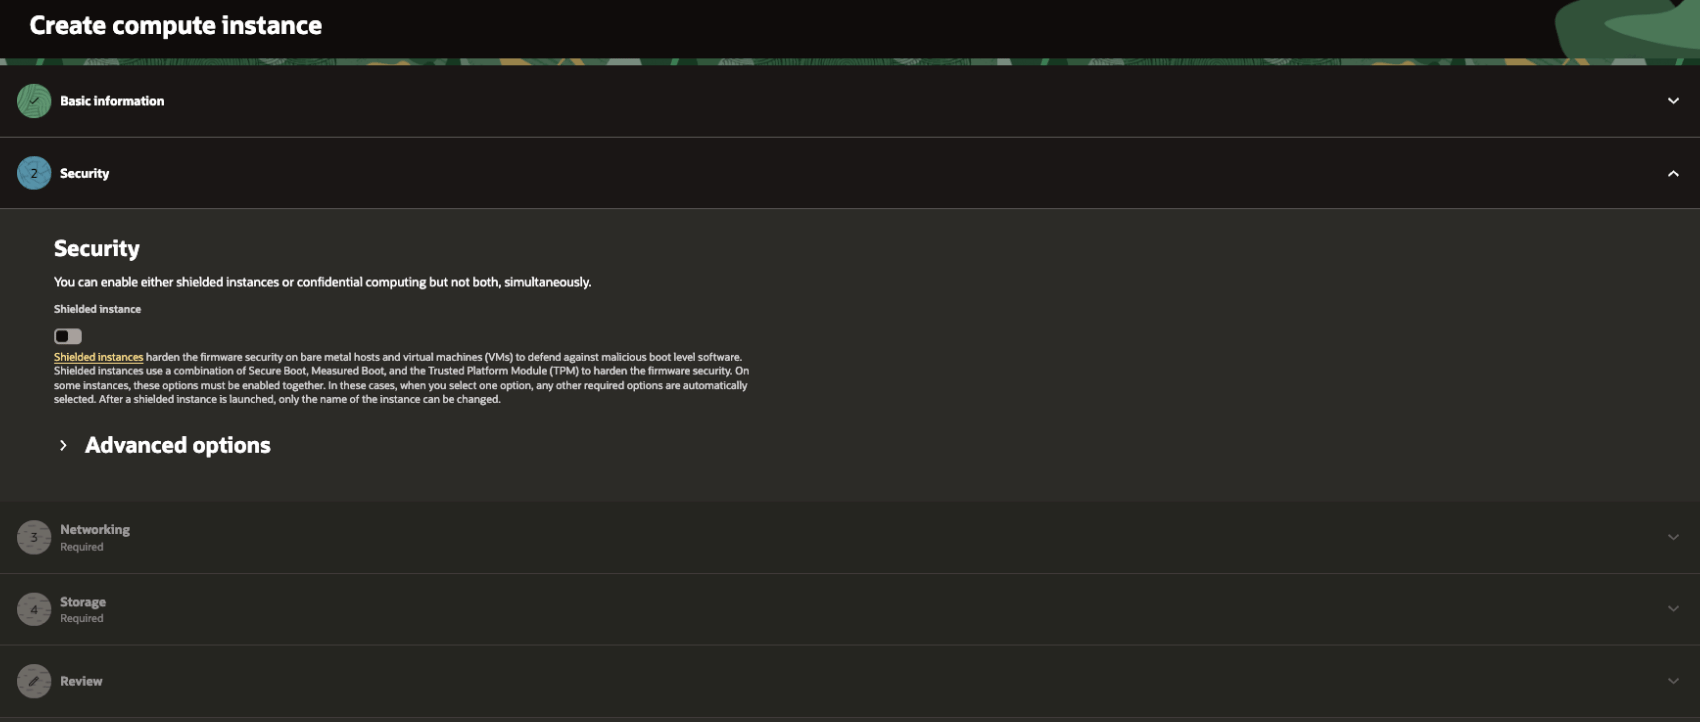Click the 'Shielded instance' field label
The height and width of the screenshot is (722, 1700).
coord(97,309)
